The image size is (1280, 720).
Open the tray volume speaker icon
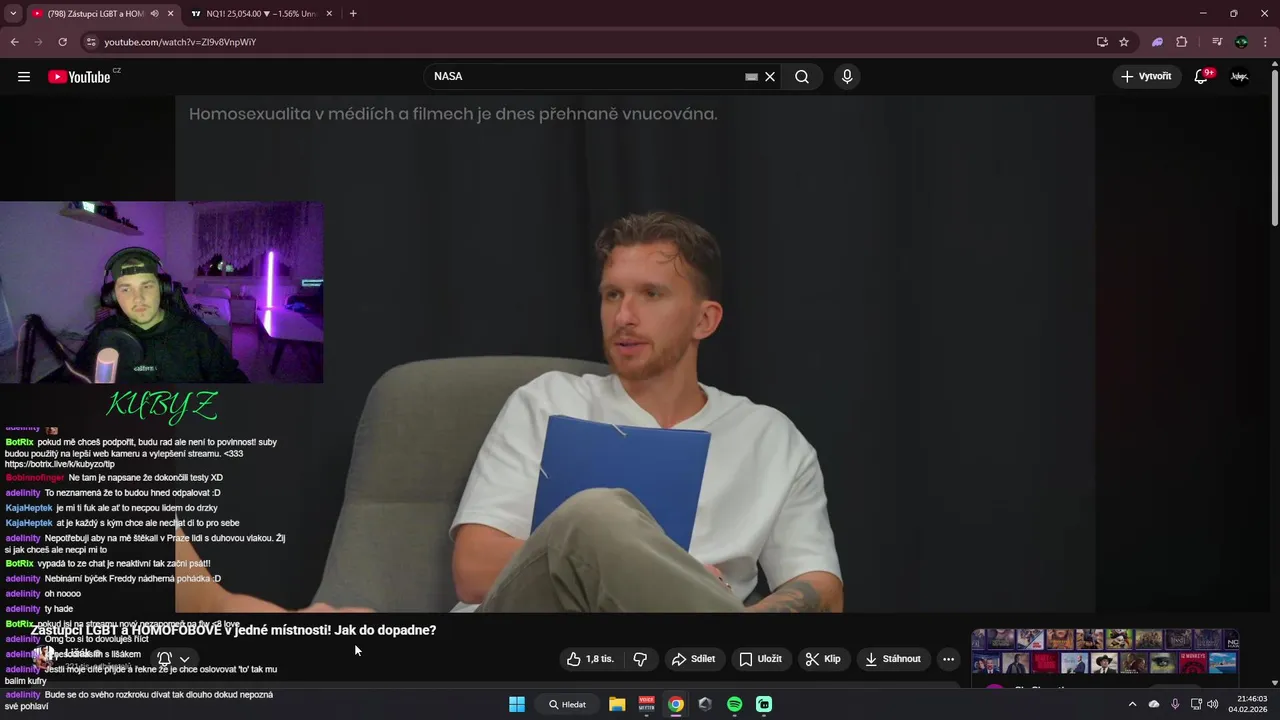click(x=1212, y=704)
